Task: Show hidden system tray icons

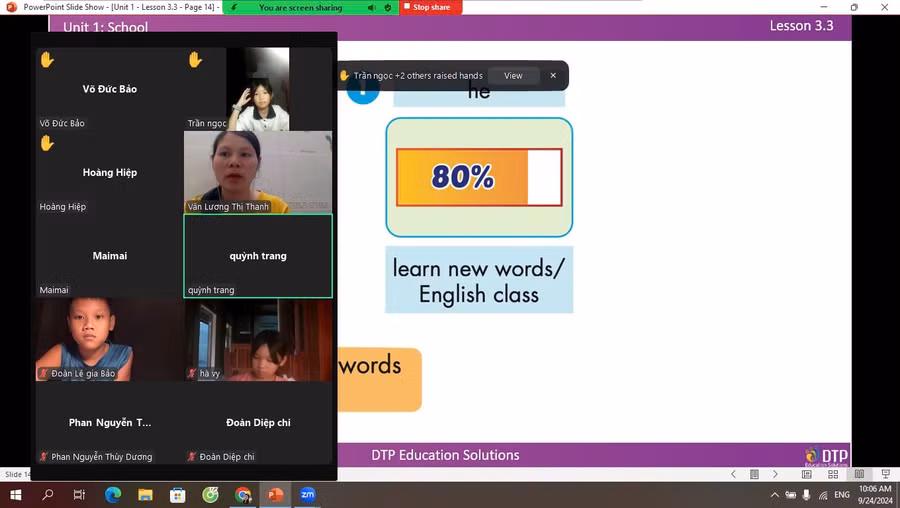Action: [x=774, y=495]
